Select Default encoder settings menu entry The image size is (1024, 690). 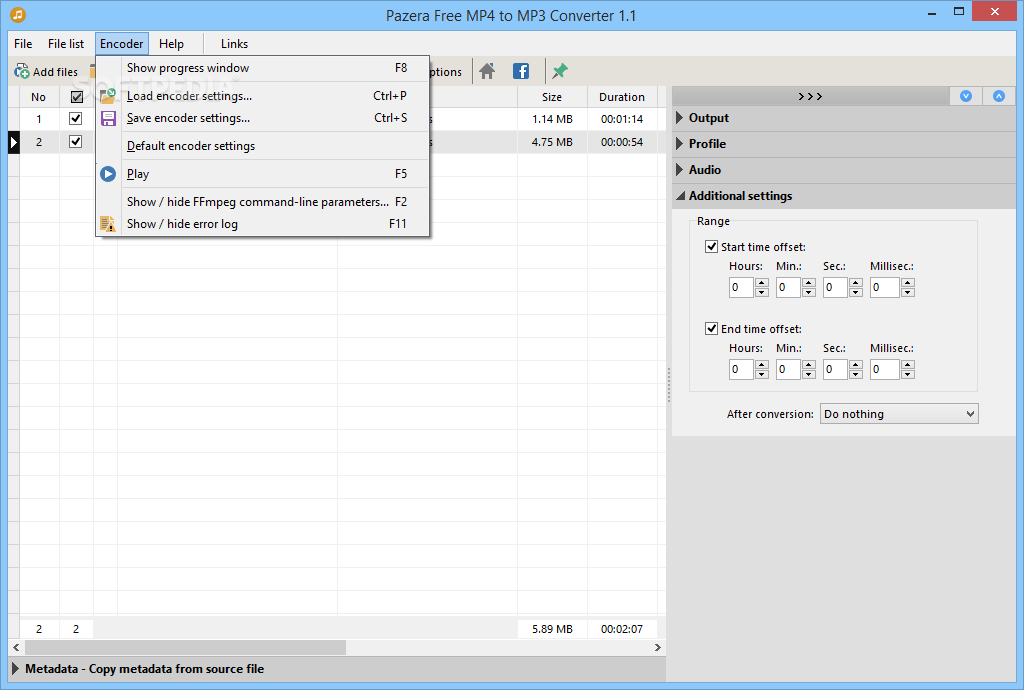click(263, 146)
